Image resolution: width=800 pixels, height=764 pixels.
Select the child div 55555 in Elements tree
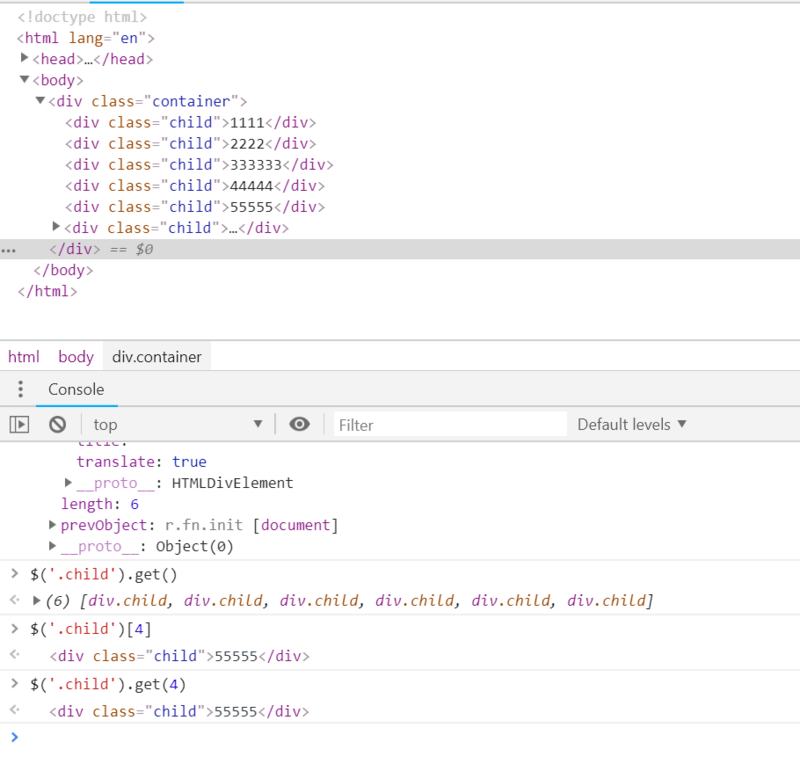pyautogui.click(x=195, y=207)
